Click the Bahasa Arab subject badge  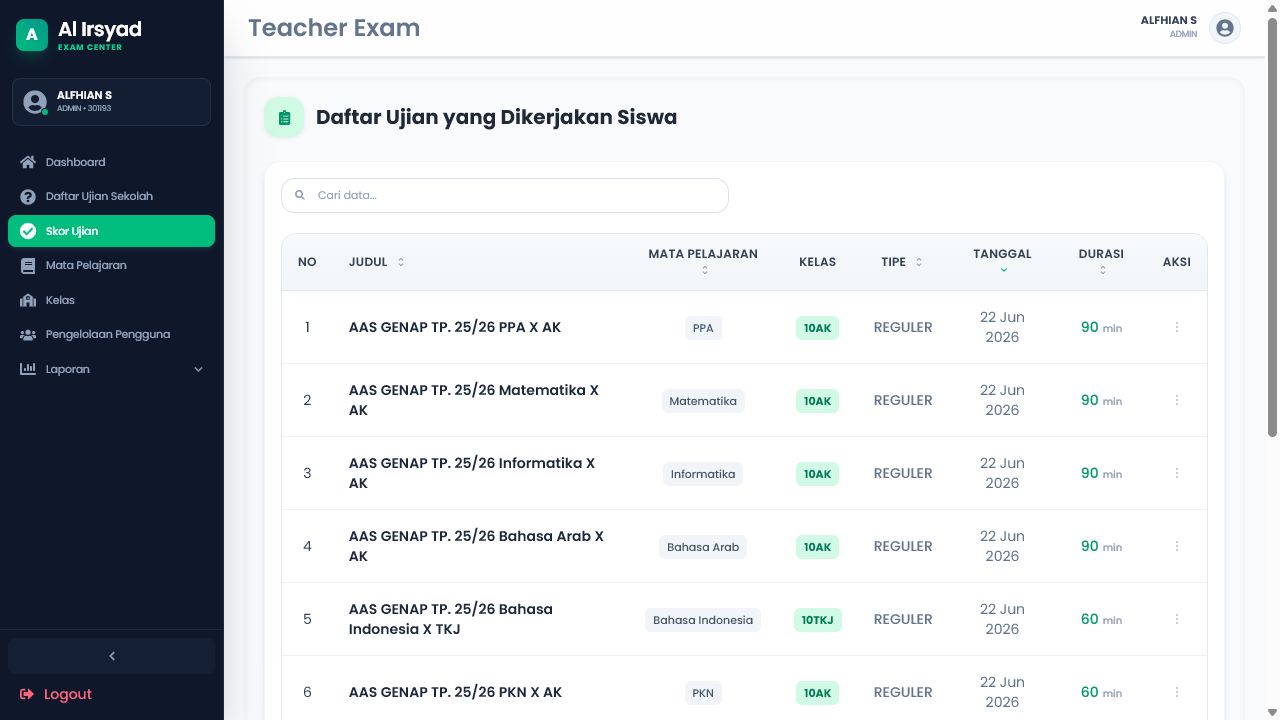click(x=703, y=547)
